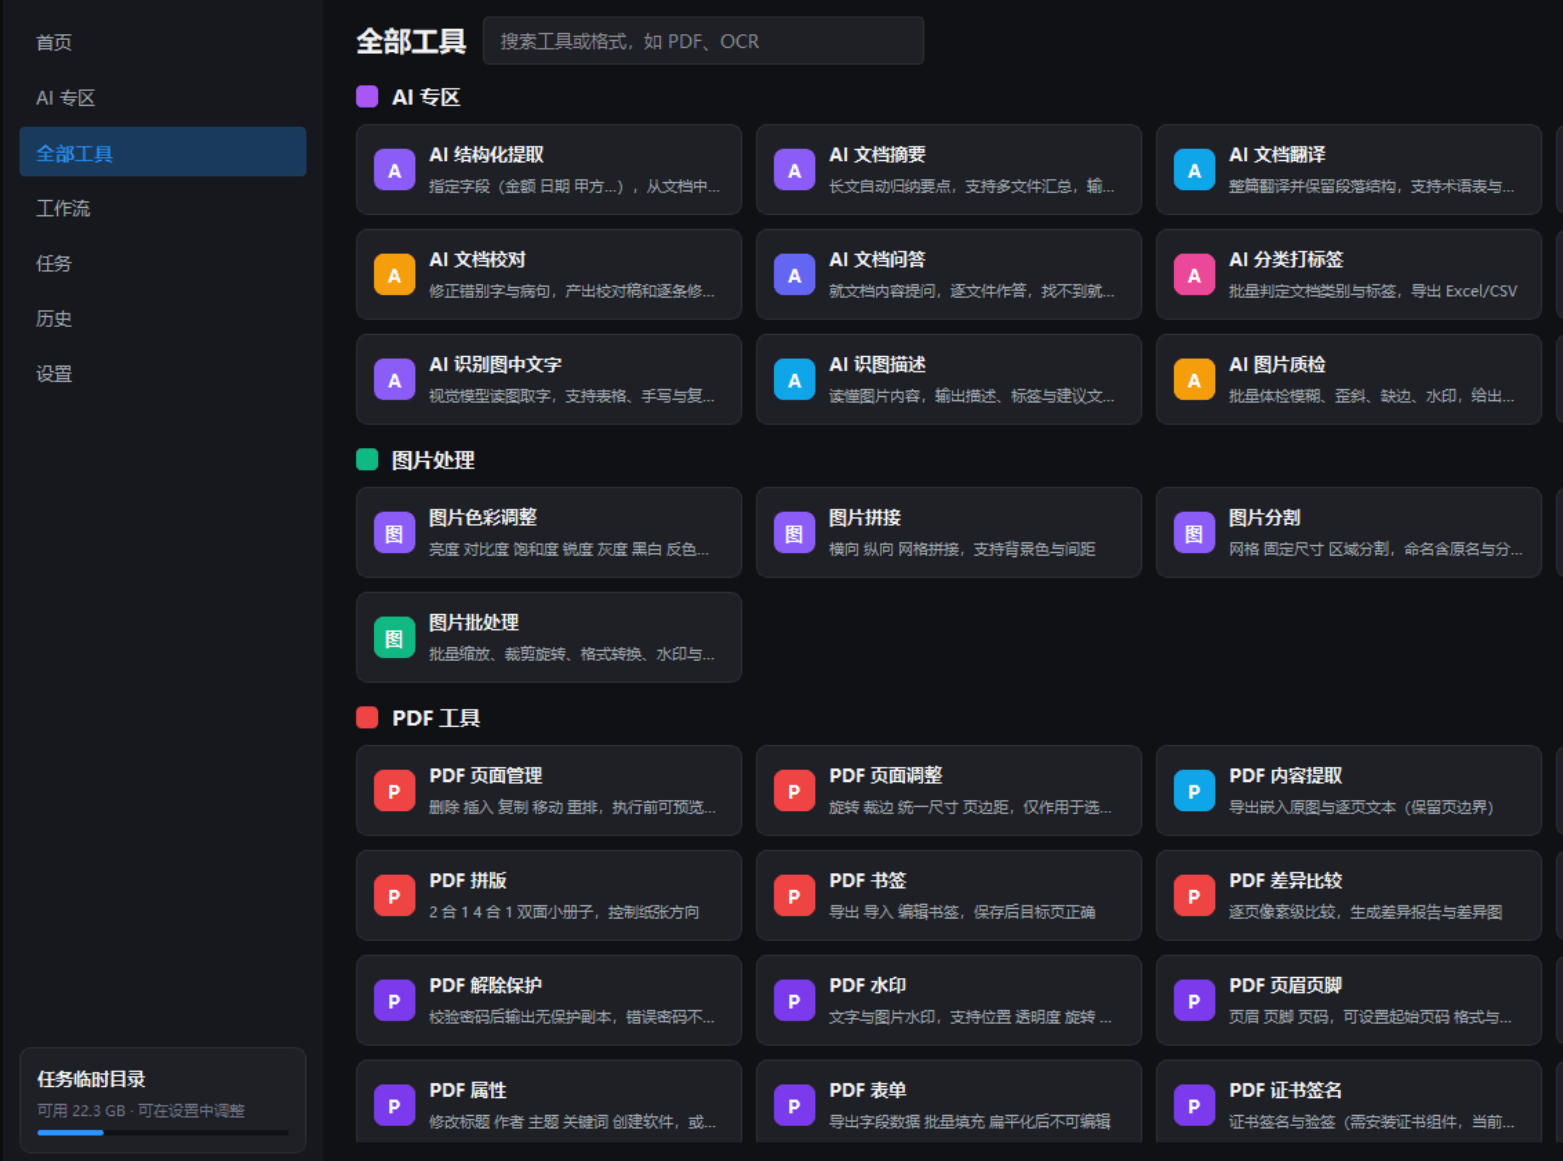Click the AI 文档问答 icon
Image resolution: width=1563 pixels, height=1161 pixels.
794,275
